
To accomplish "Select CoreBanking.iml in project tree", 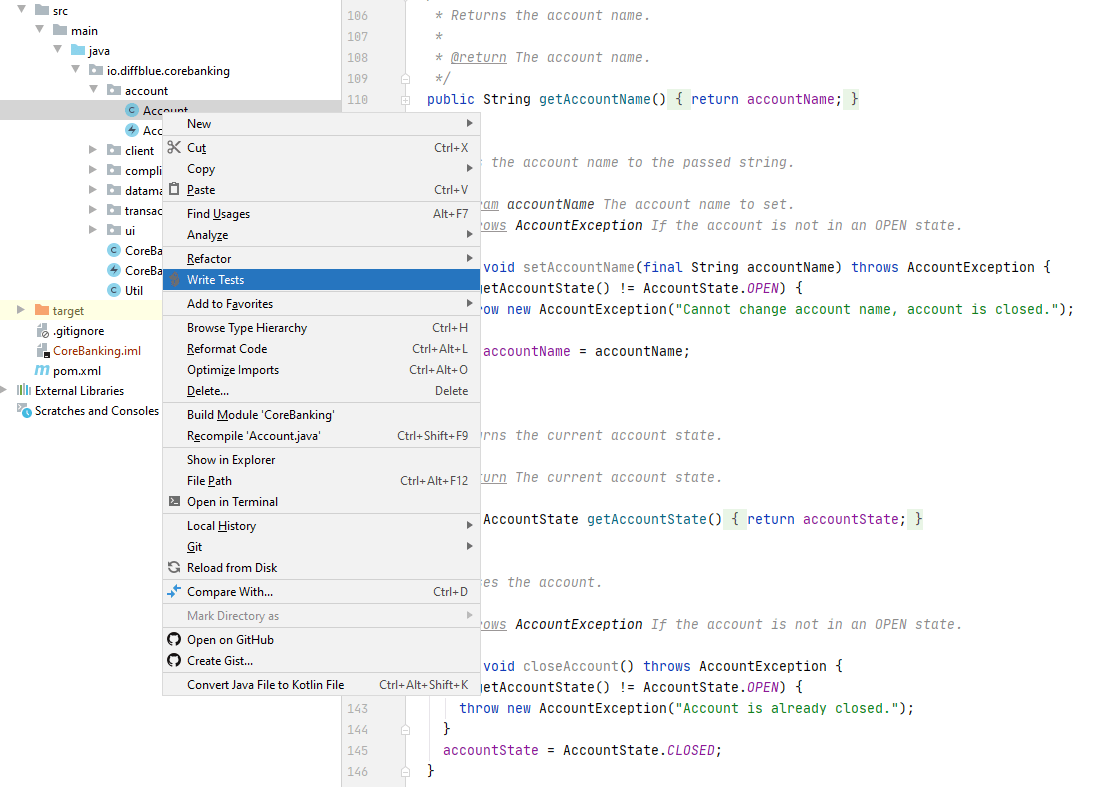I will [x=97, y=350].
